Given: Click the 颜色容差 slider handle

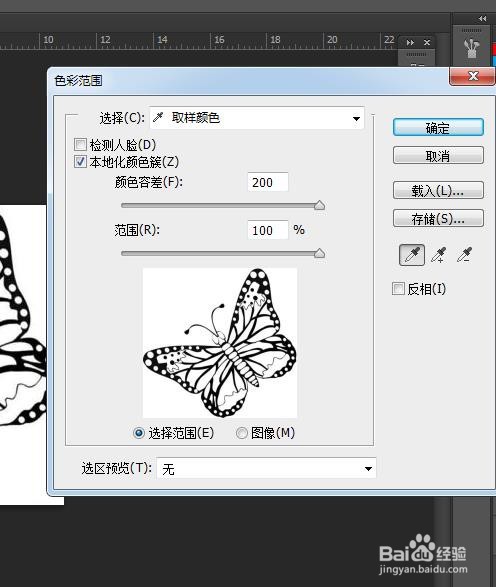Looking at the screenshot, I should click(x=319, y=205).
